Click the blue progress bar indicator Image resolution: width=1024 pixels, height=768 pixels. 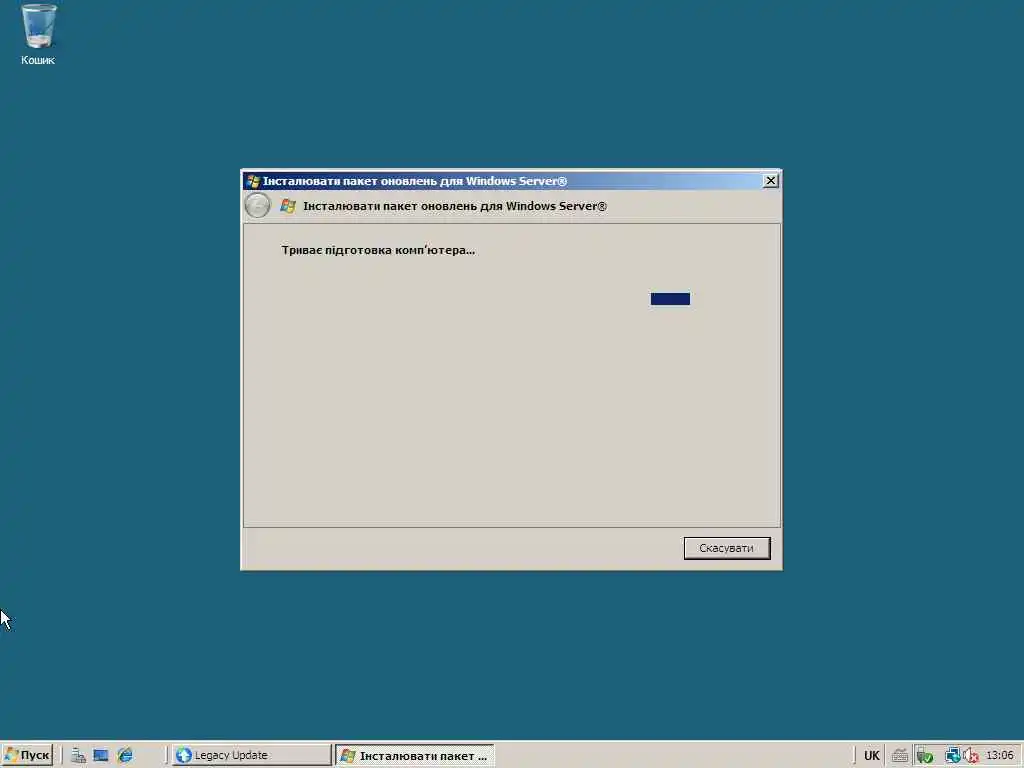coord(670,298)
